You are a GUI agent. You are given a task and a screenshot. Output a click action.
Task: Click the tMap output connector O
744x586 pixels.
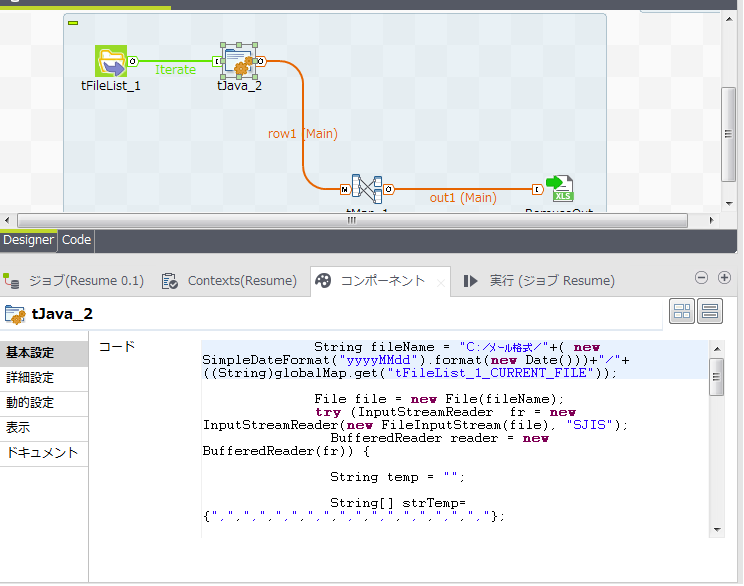coord(388,189)
